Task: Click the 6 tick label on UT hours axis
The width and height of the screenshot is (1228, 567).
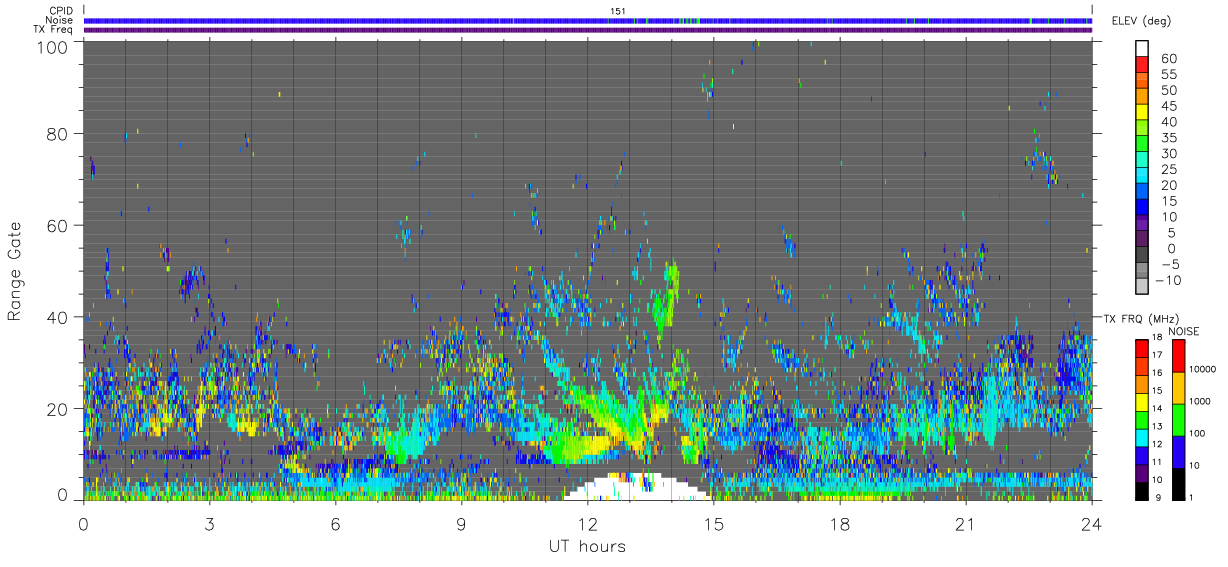Action: pyautogui.click(x=336, y=524)
